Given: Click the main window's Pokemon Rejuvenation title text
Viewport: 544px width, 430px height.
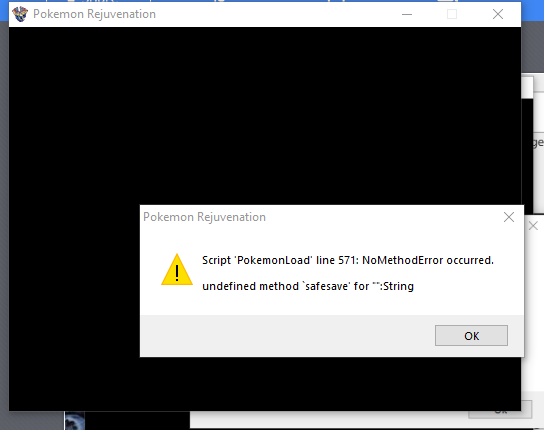Looking at the screenshot, I should point(94,14).
